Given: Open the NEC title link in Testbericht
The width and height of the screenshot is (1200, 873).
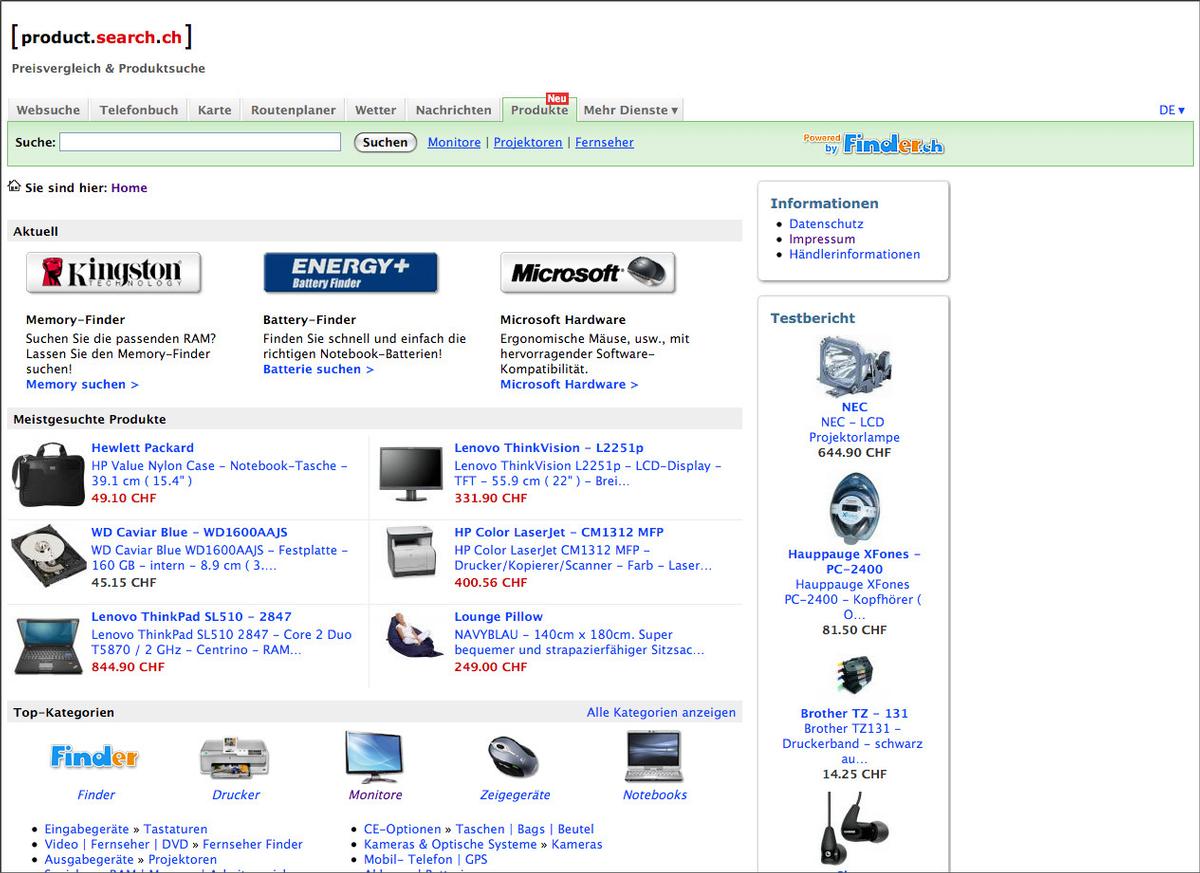Looking at the screenshot, I should coord(854,407).
